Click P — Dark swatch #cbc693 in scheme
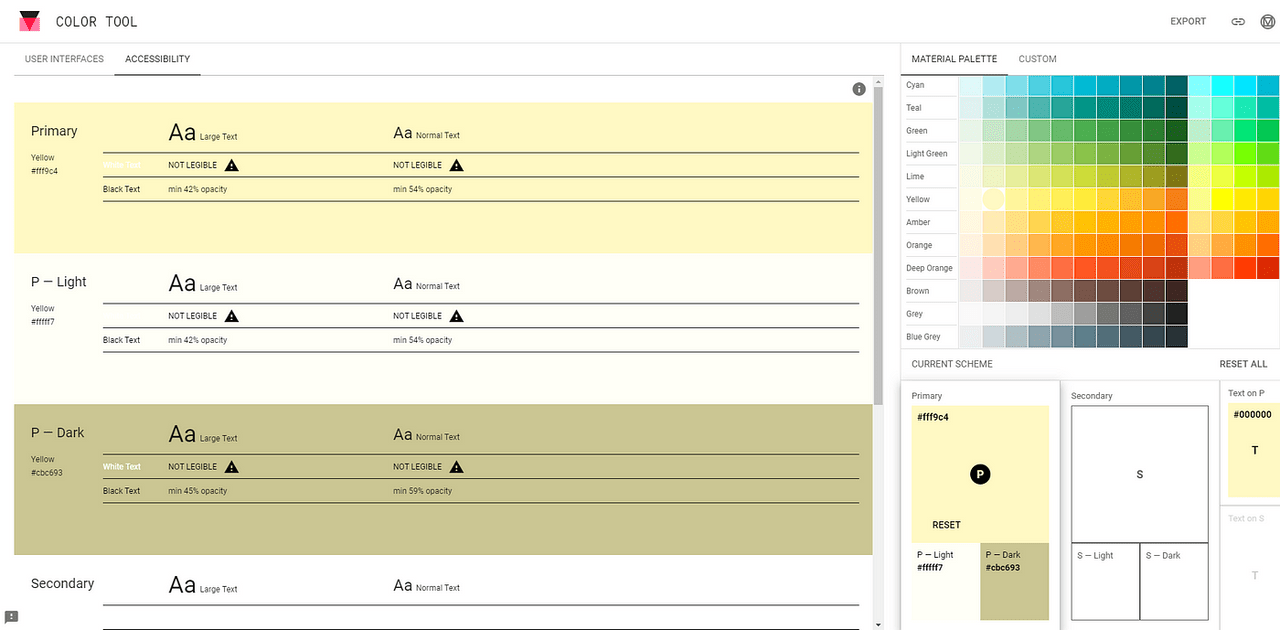The width and height of the screenshot is (1280, 630). pos(1014,582)
